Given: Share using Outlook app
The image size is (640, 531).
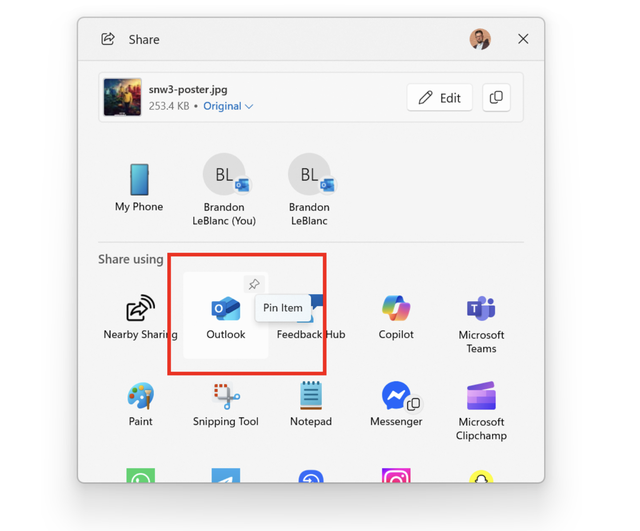Looking at the screenshot, I should pyautogui.click(x=226, y=317).
